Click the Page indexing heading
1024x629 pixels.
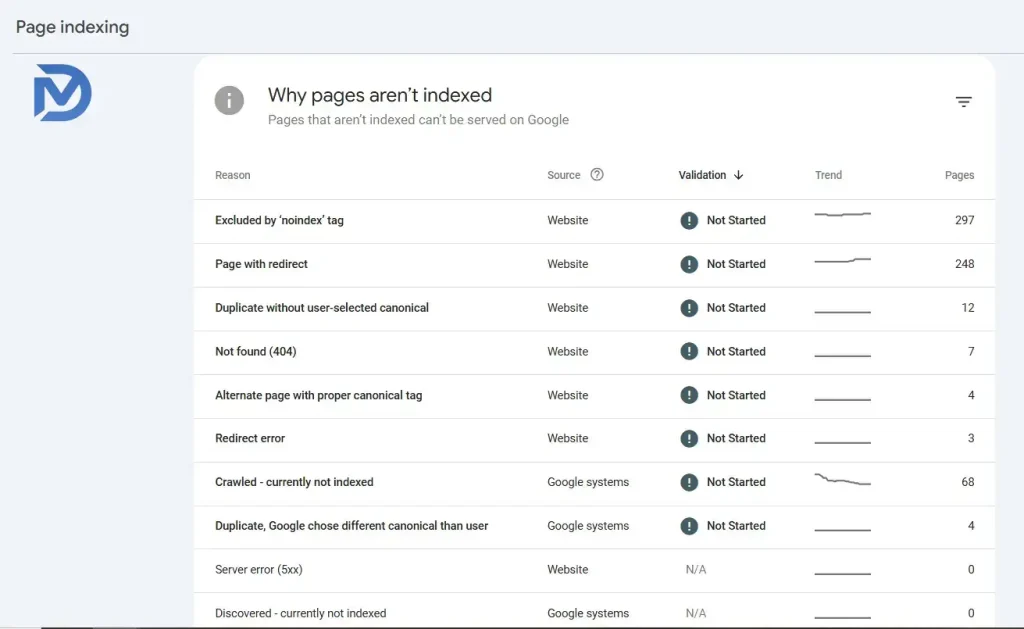72,27
